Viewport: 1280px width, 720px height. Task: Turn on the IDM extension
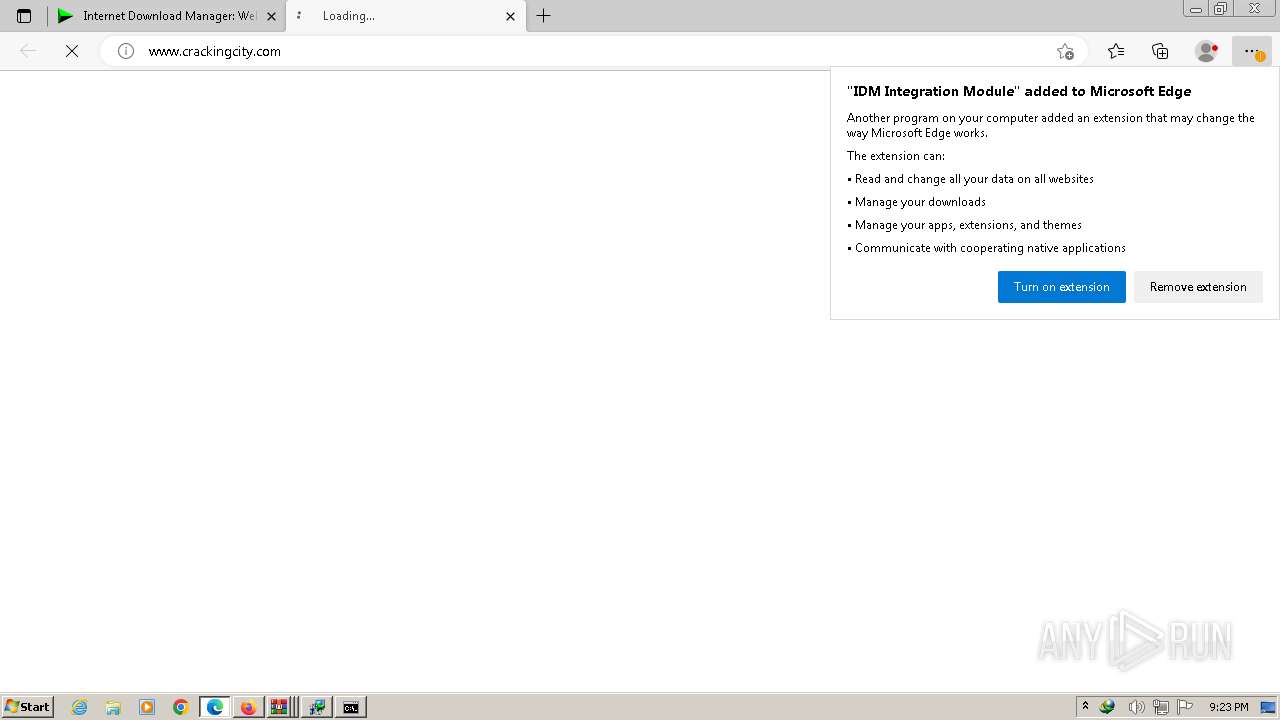click(x=1061, y=287)
